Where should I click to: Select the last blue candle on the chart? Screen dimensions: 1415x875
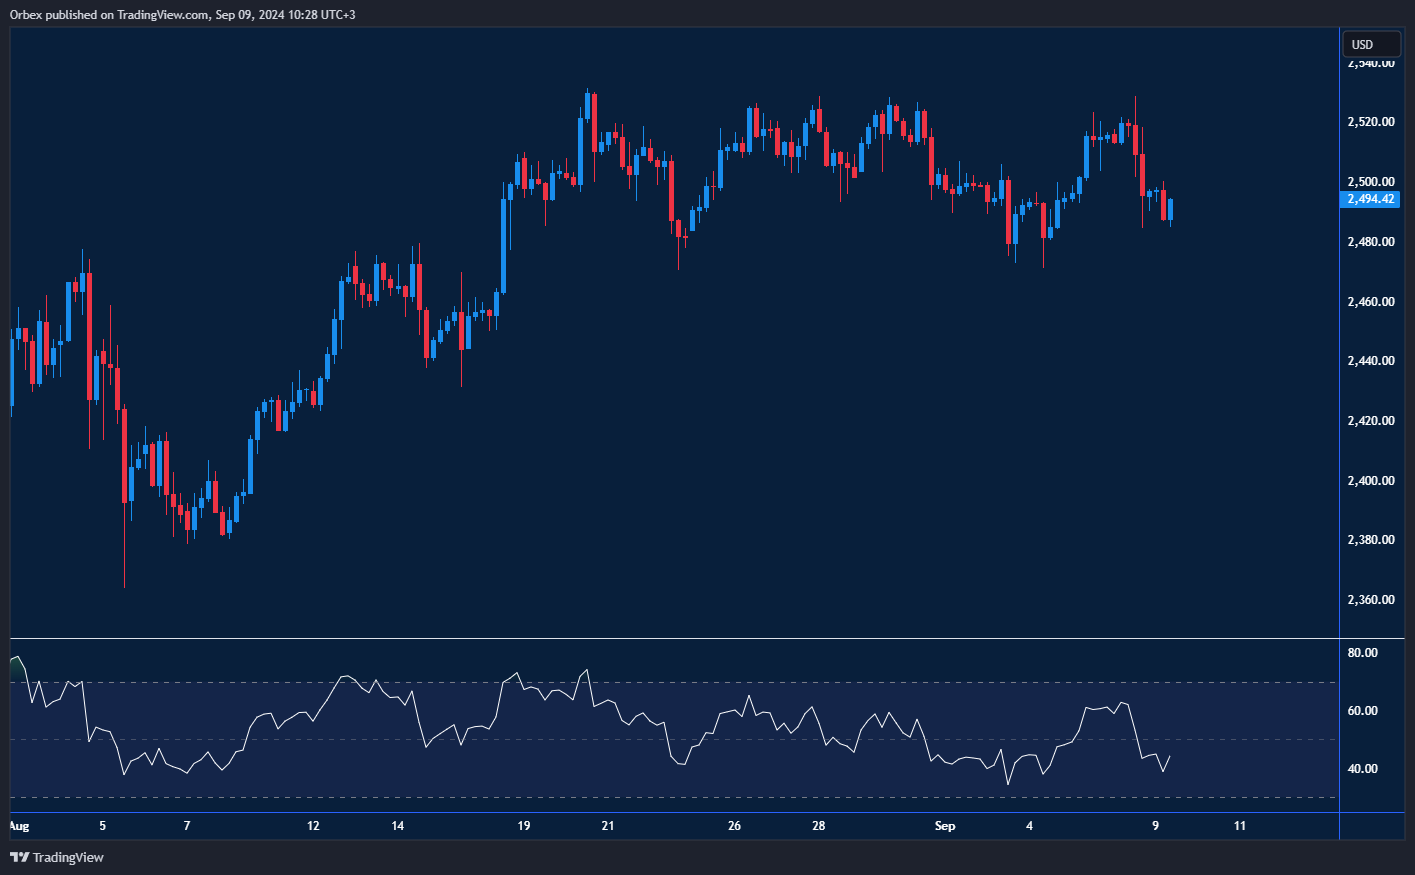pyautogui.click(x=1170, y=210)
